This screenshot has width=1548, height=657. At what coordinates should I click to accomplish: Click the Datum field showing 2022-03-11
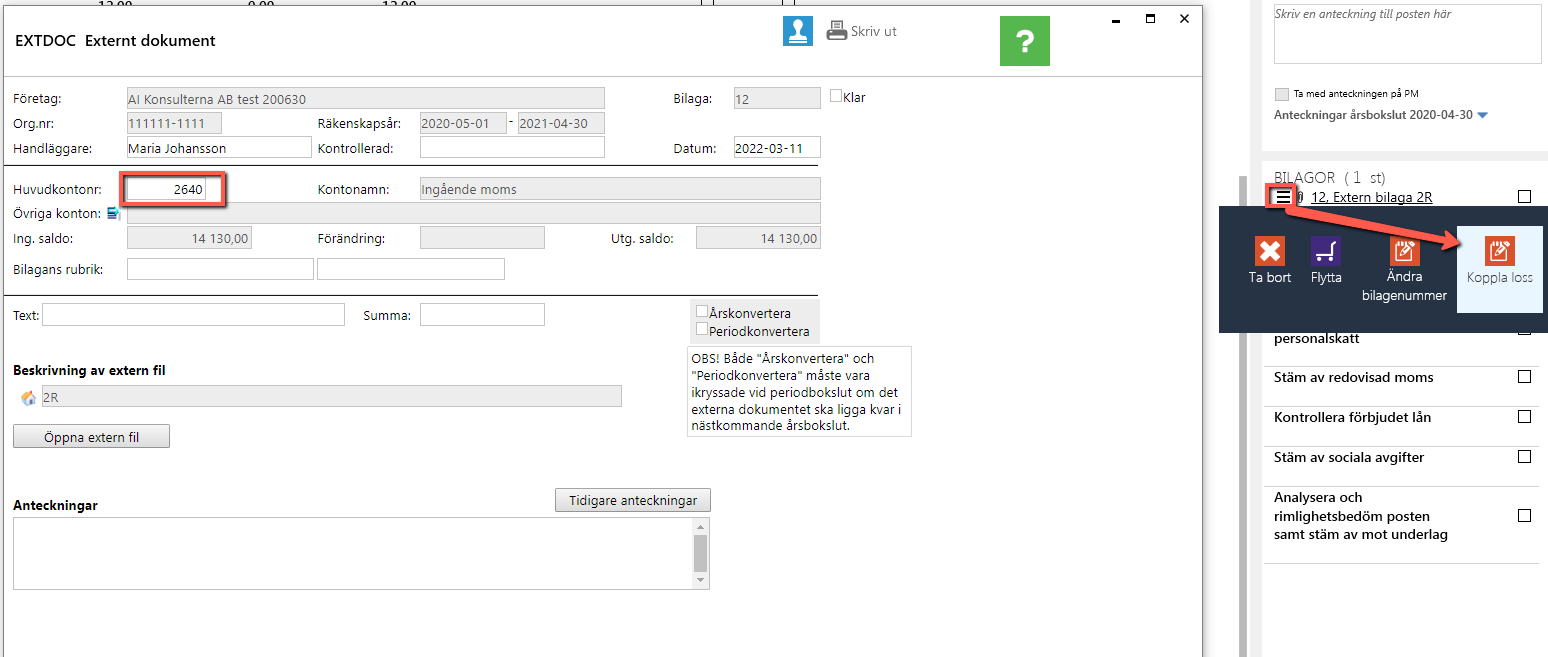coord(777,148)
